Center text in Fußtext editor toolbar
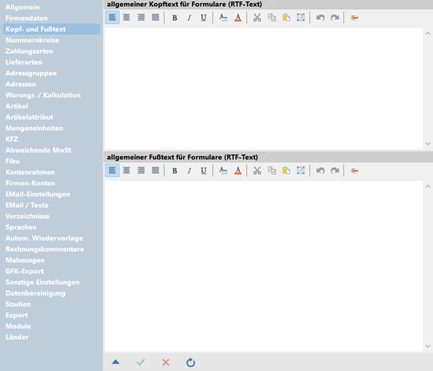 [x=127, y=170]
